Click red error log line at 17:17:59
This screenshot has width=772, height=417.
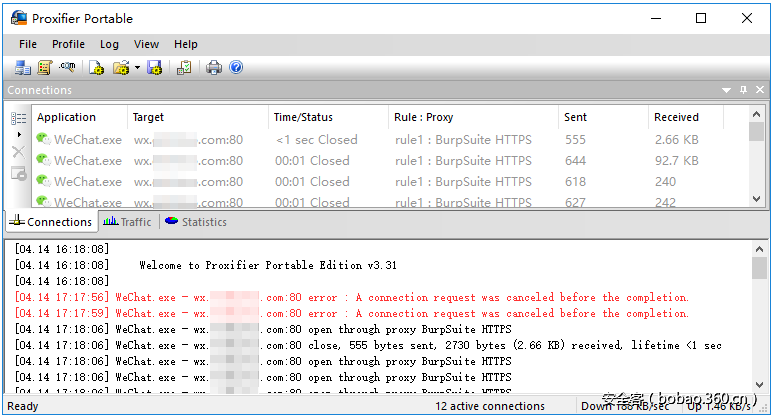[352, 314]
